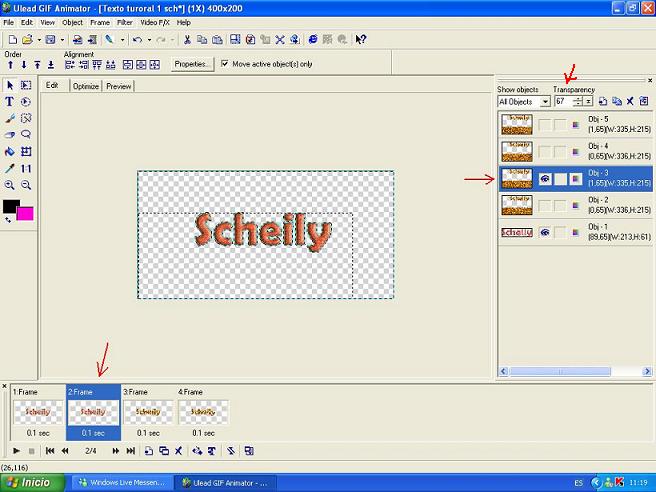Show Obj - 2 visibility box
Screen dimensions: 656x492
coord(544,205)
